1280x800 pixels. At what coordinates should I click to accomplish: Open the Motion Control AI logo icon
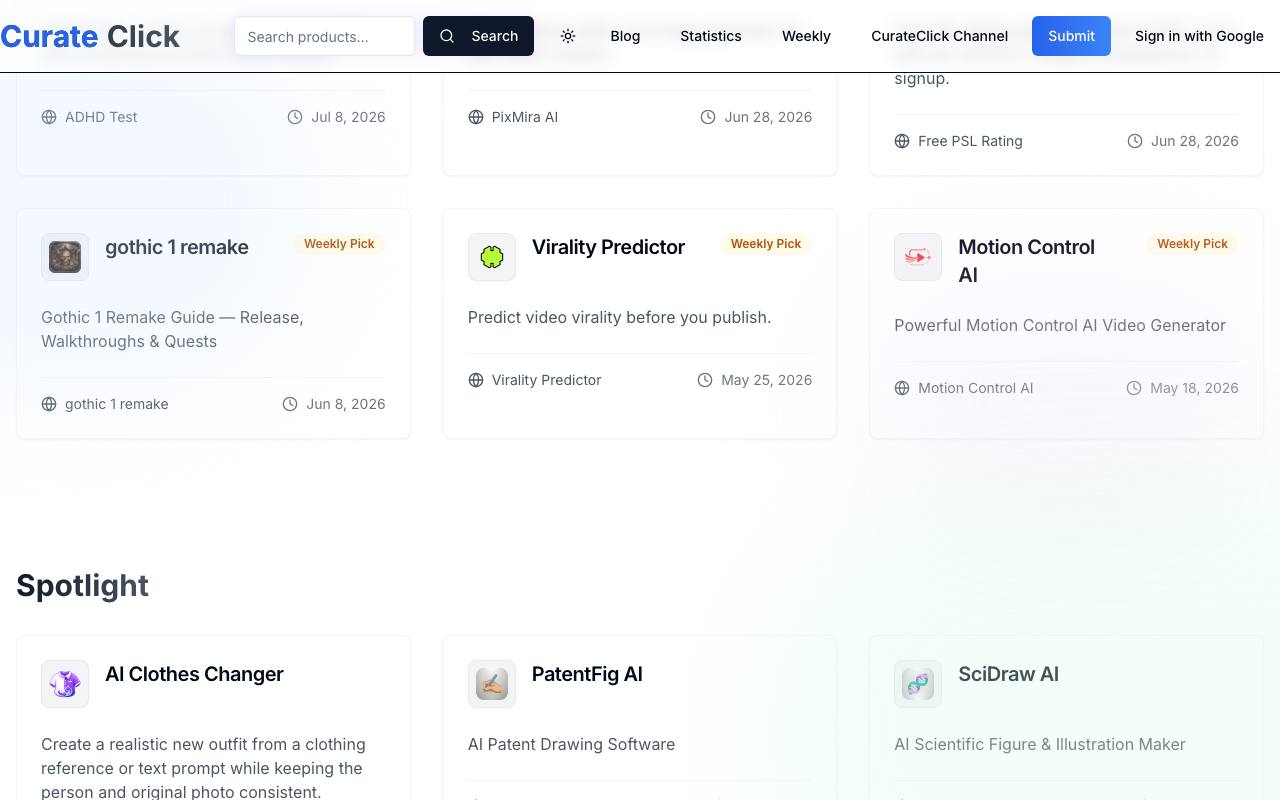click(x=918, y=257)
